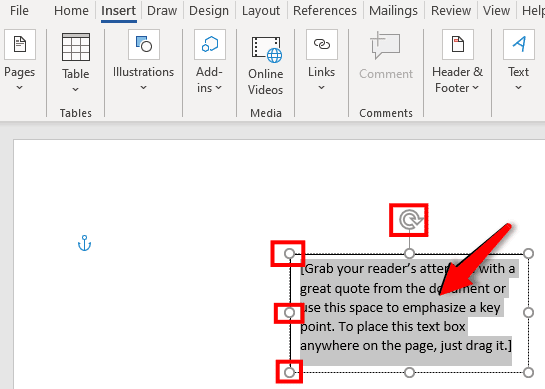Click the text box rotation handle
The width and height of the screenshot is (545, 389).
(x=409, y=220)
